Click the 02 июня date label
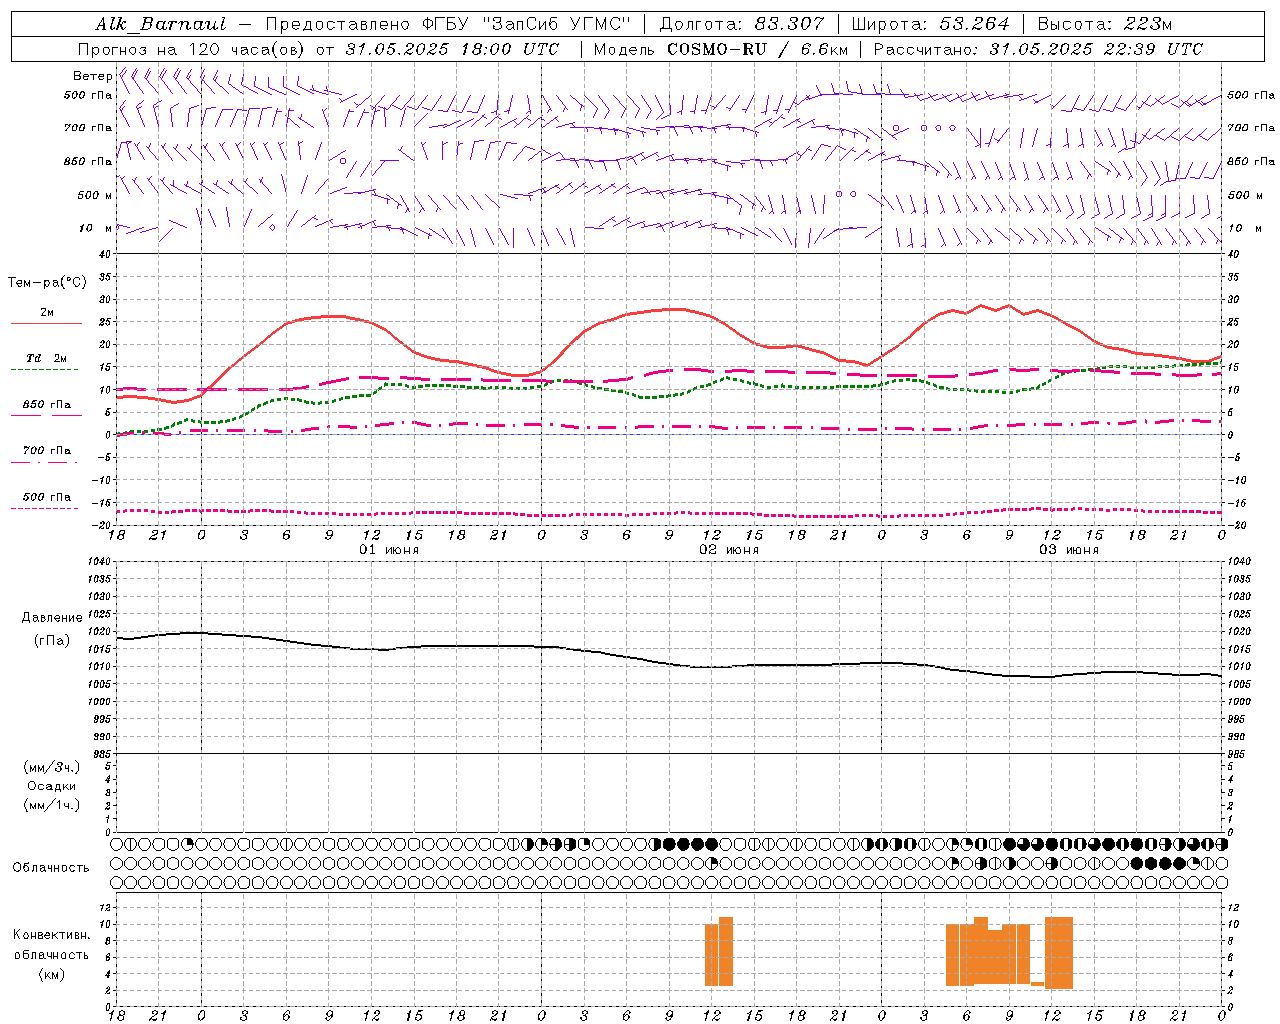This screenshot has width=1280, height=1024. [729, 550]
